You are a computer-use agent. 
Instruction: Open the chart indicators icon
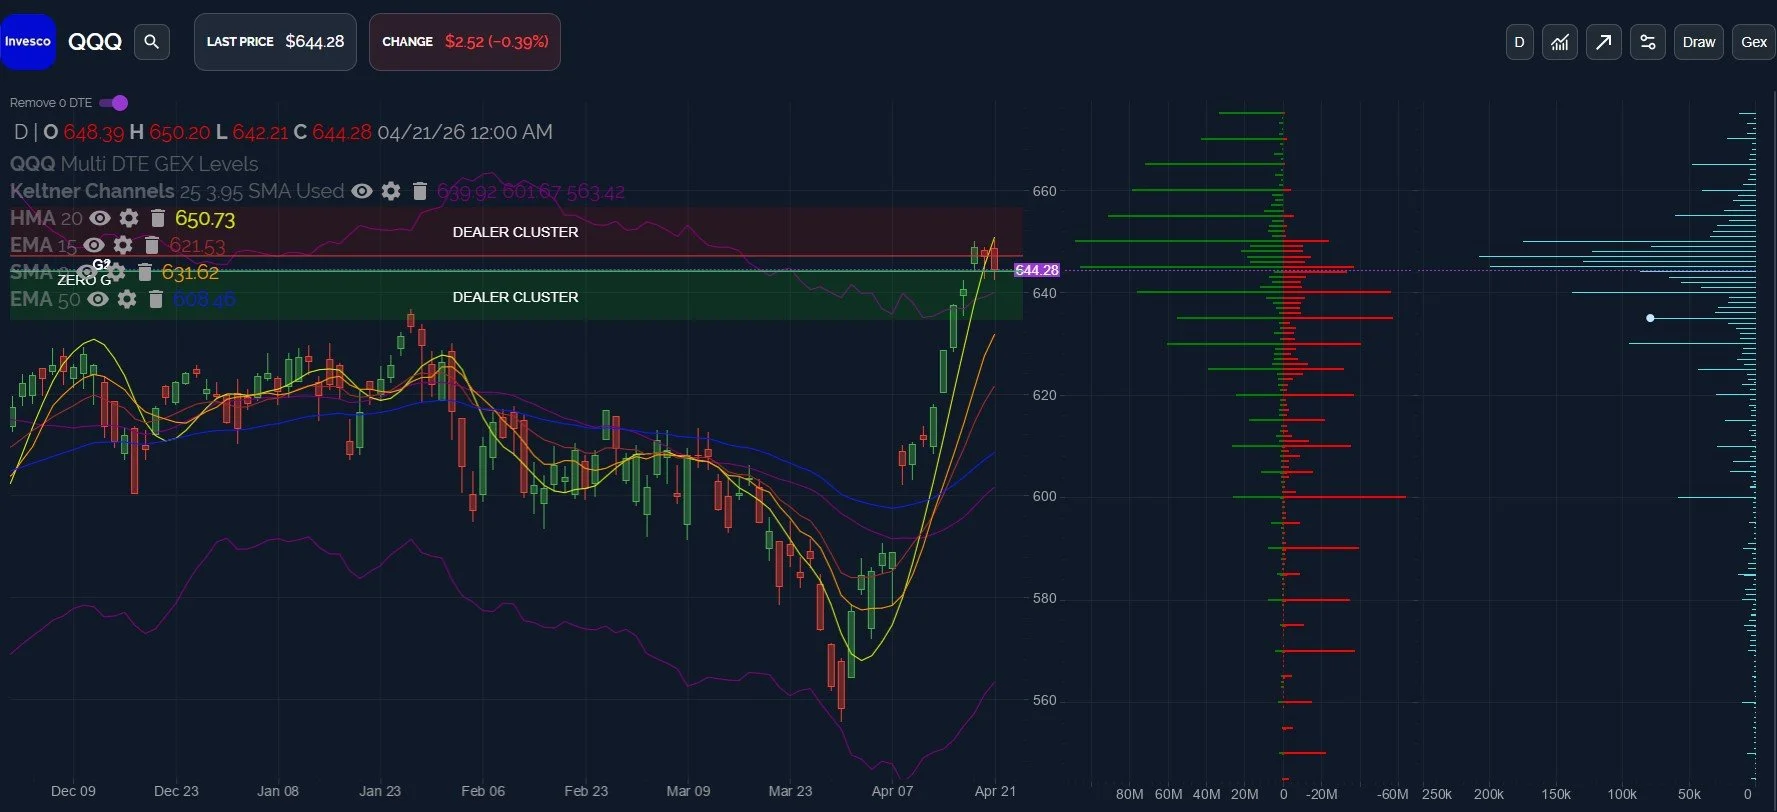click(x=1560, y=42)
